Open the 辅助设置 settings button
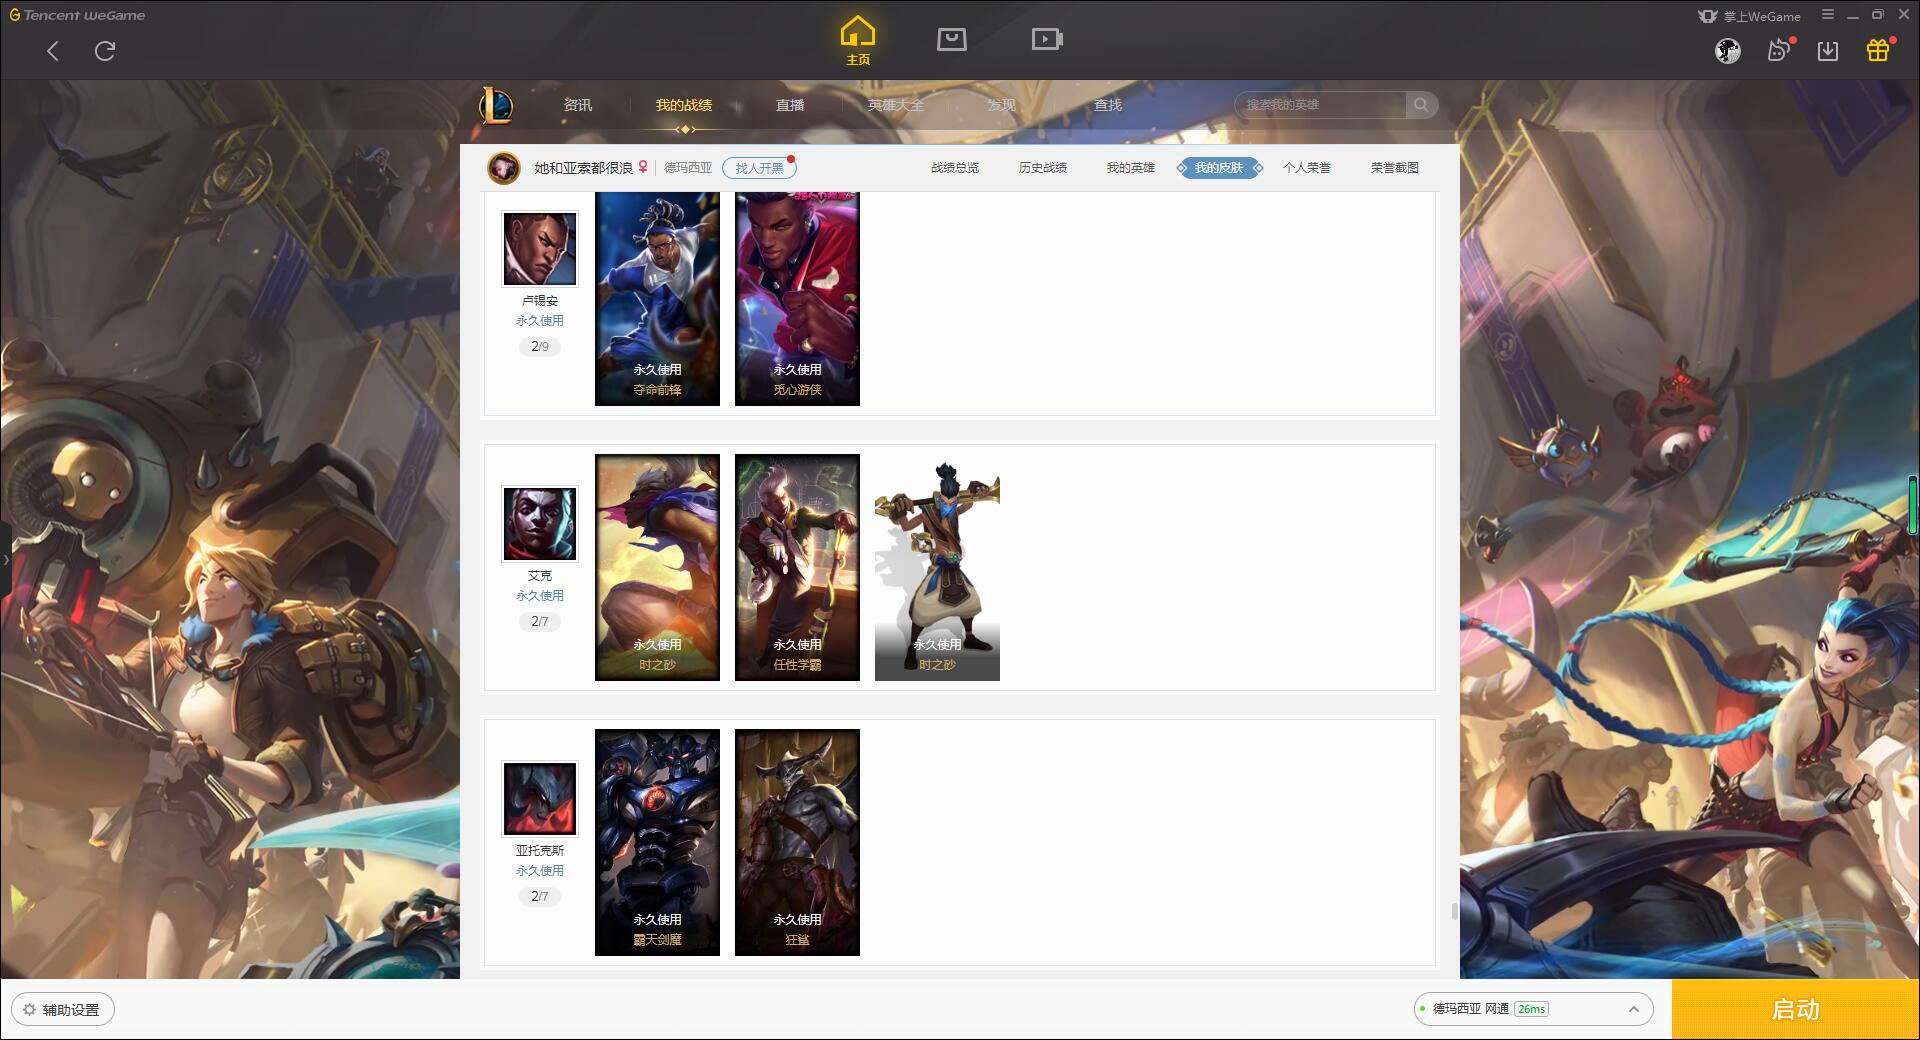 pyautogui.click(x=63, y=1010)
